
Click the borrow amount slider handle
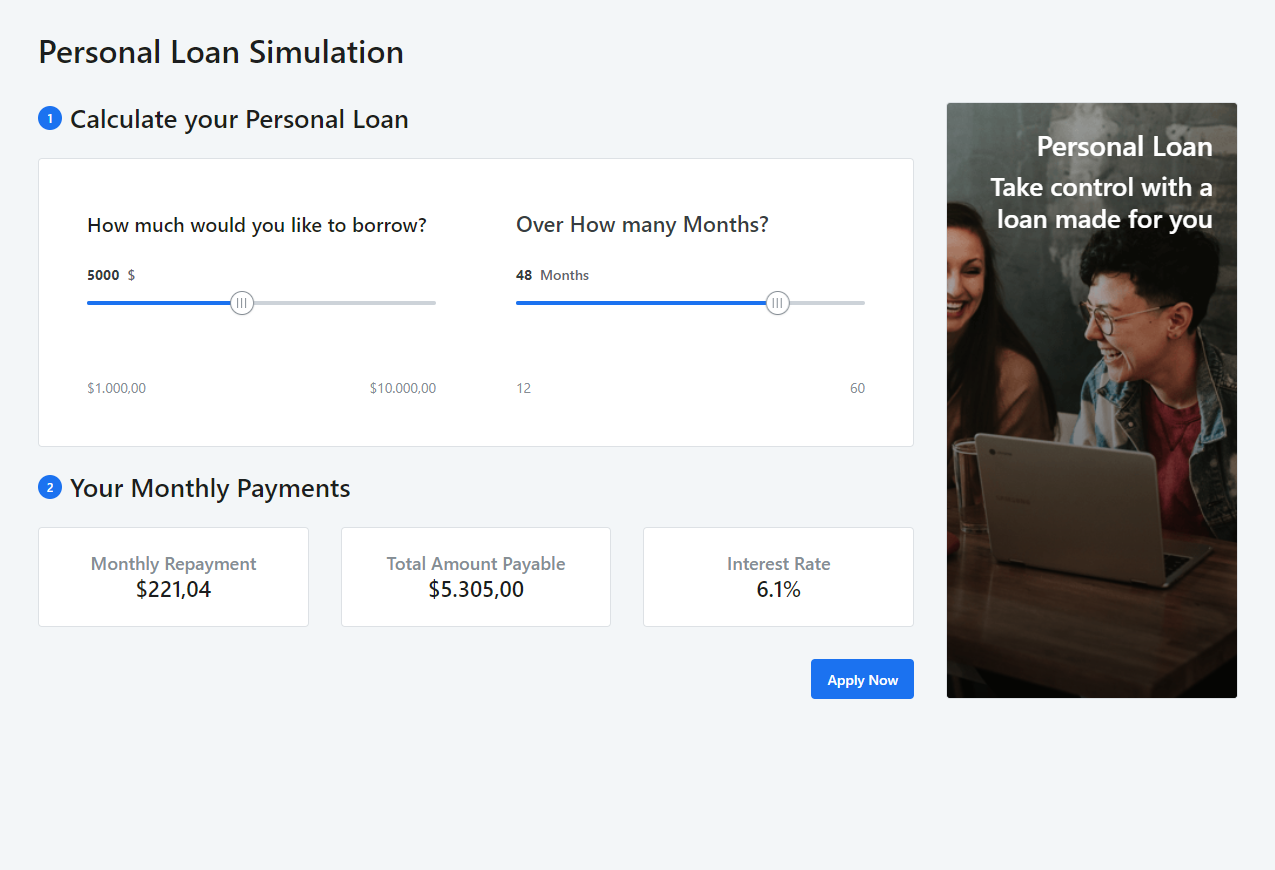(x=242, y=303)
